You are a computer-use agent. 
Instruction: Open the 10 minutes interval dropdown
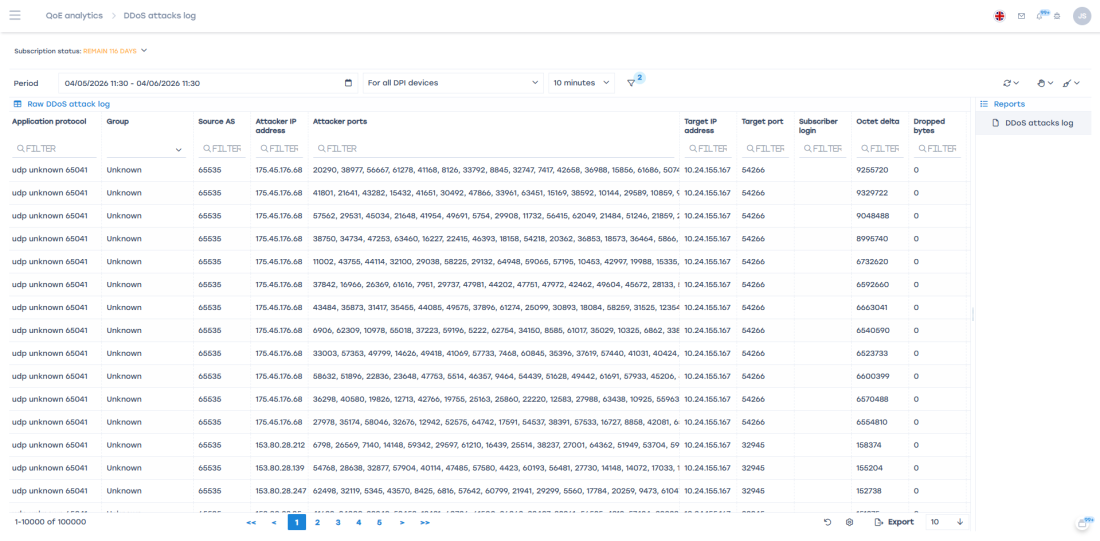tap(582, 83)
